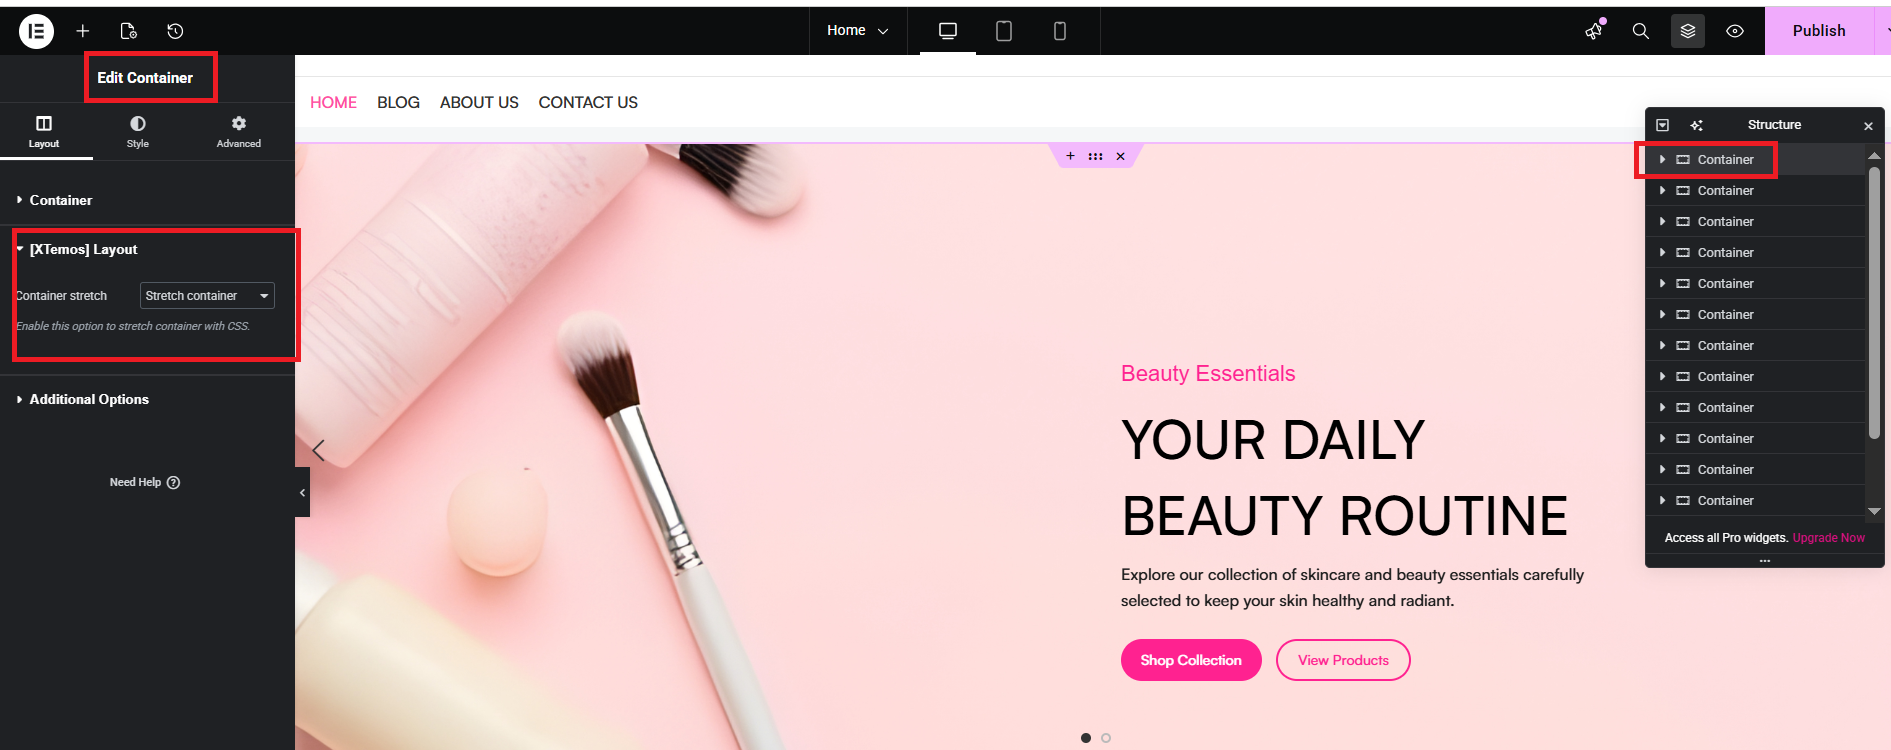Click the 'Edit Container' panel title
The height and width of the screenshot is (750, 1891).
click(x=145, y=78)
